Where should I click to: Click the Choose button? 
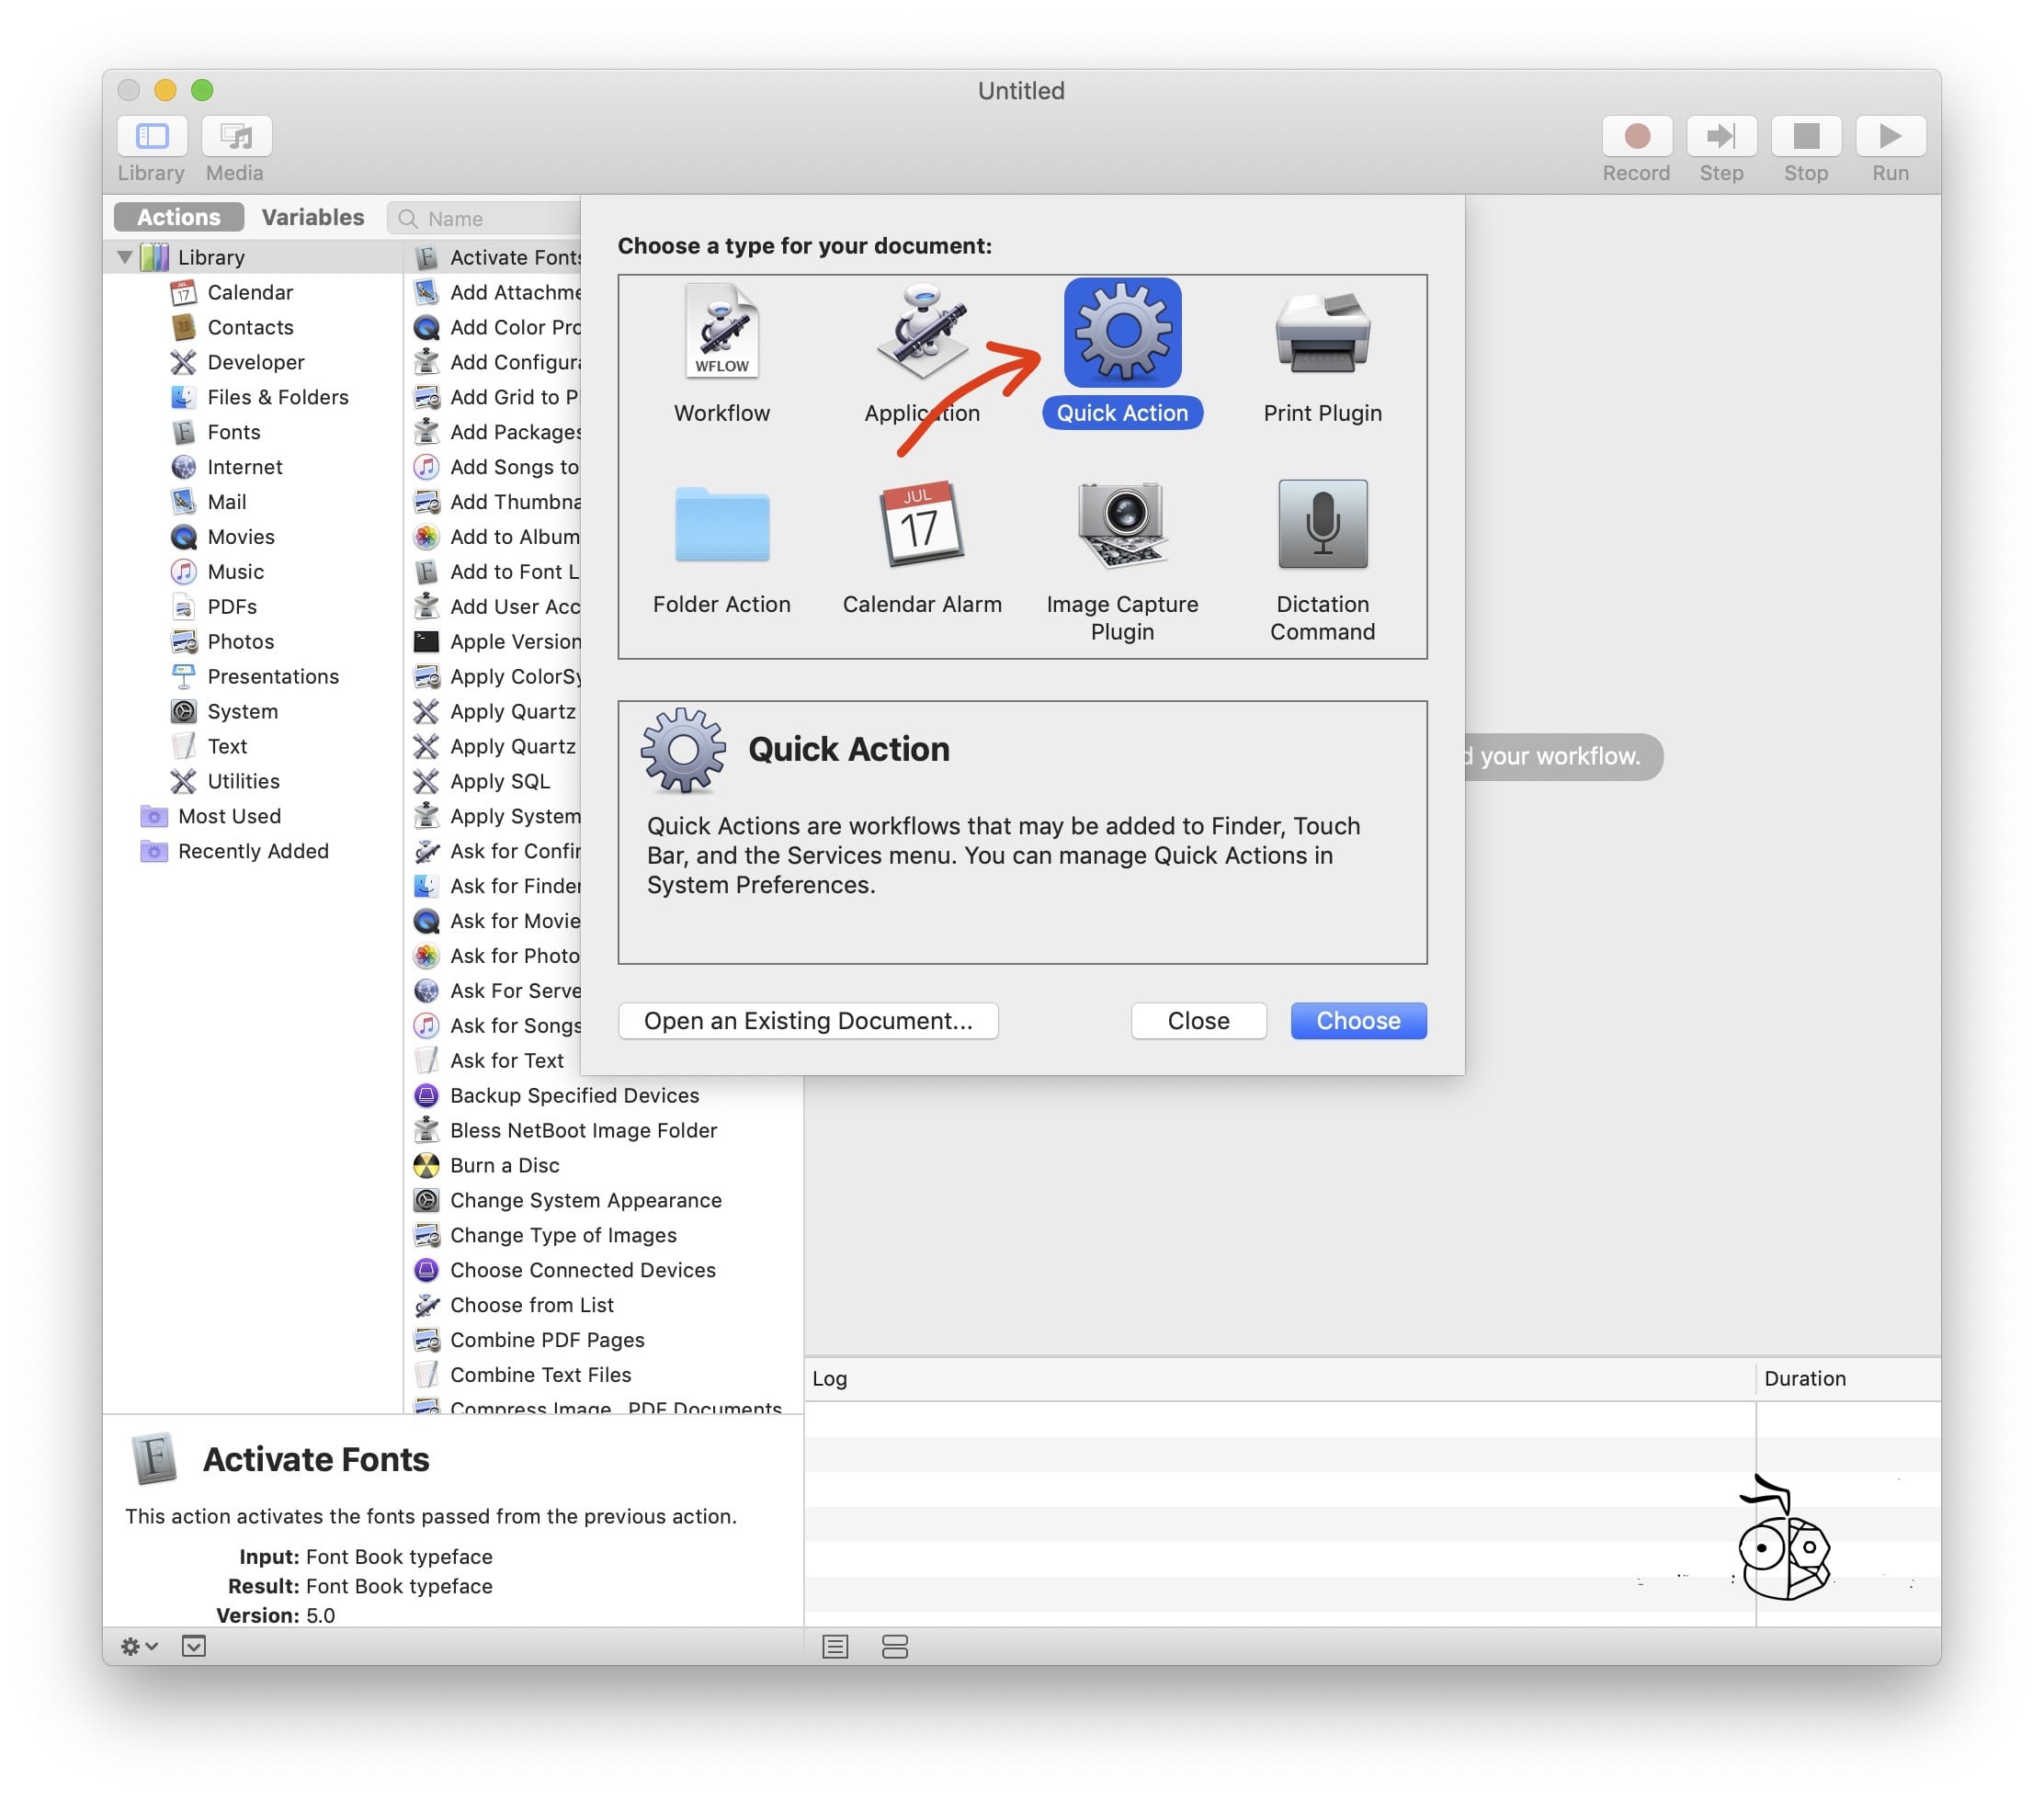point(1357,1020)
